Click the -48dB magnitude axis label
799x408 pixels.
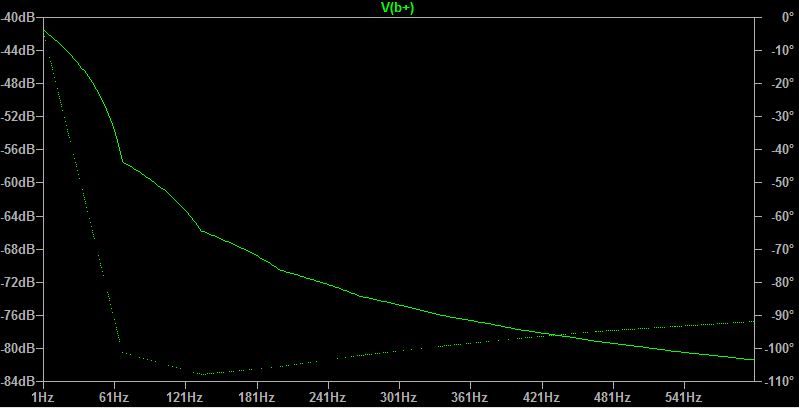pos(17,83)
